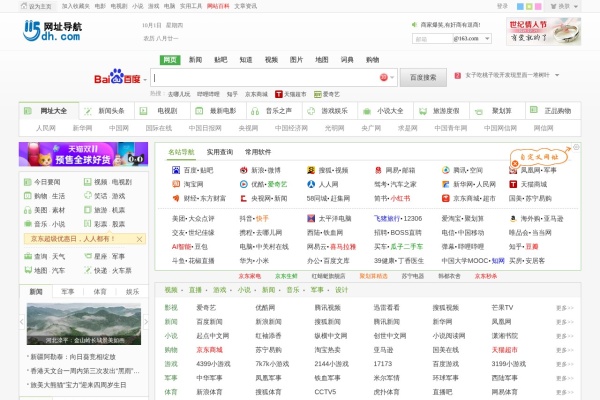This screenshot has height=400, width=600.
Task: Click 自定义网址 bubble label
Action: coord(539,157)
